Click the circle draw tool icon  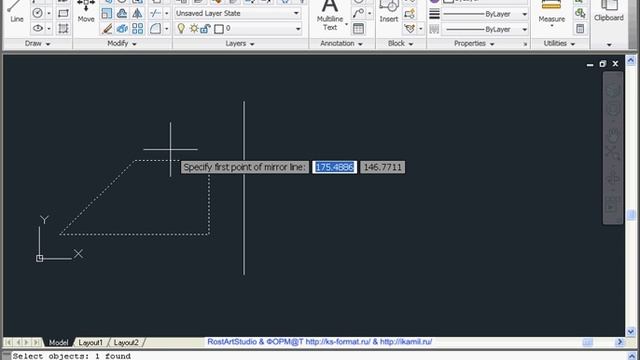tap(38, 13)
